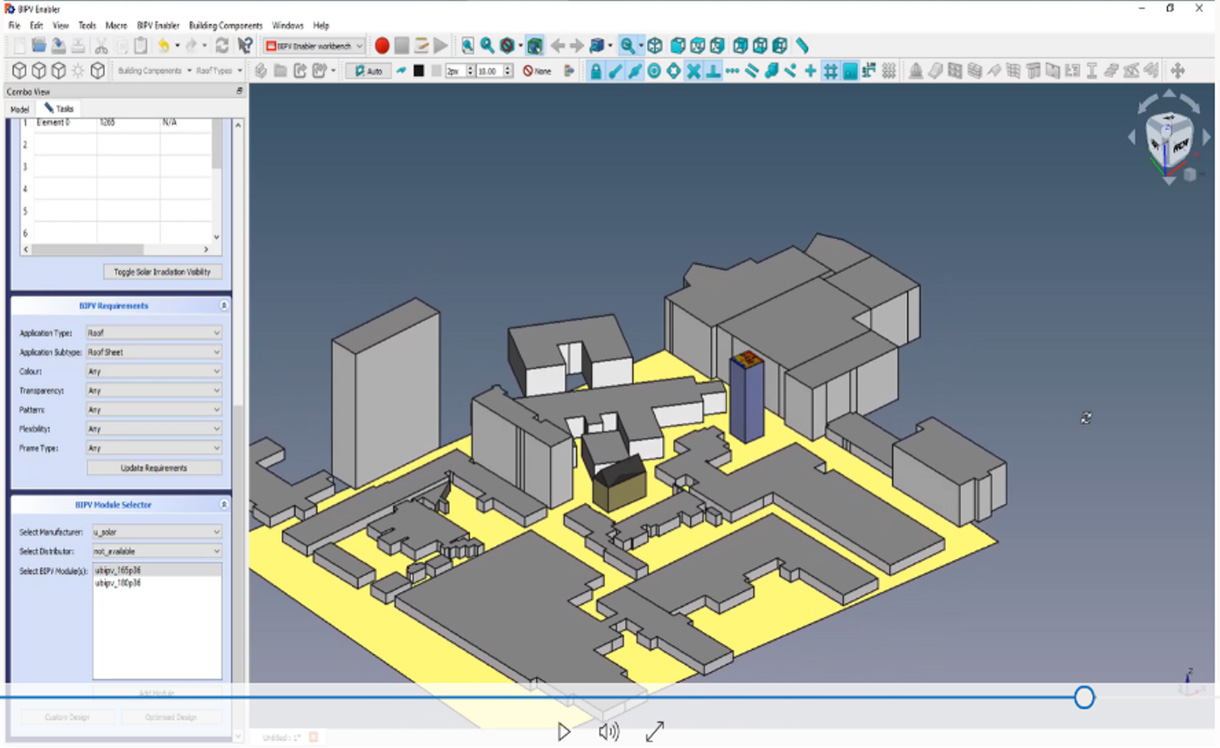Open the Application Type dropdown
The image size is (1220, 748).
pyautogui.click(x=154, y=333)
